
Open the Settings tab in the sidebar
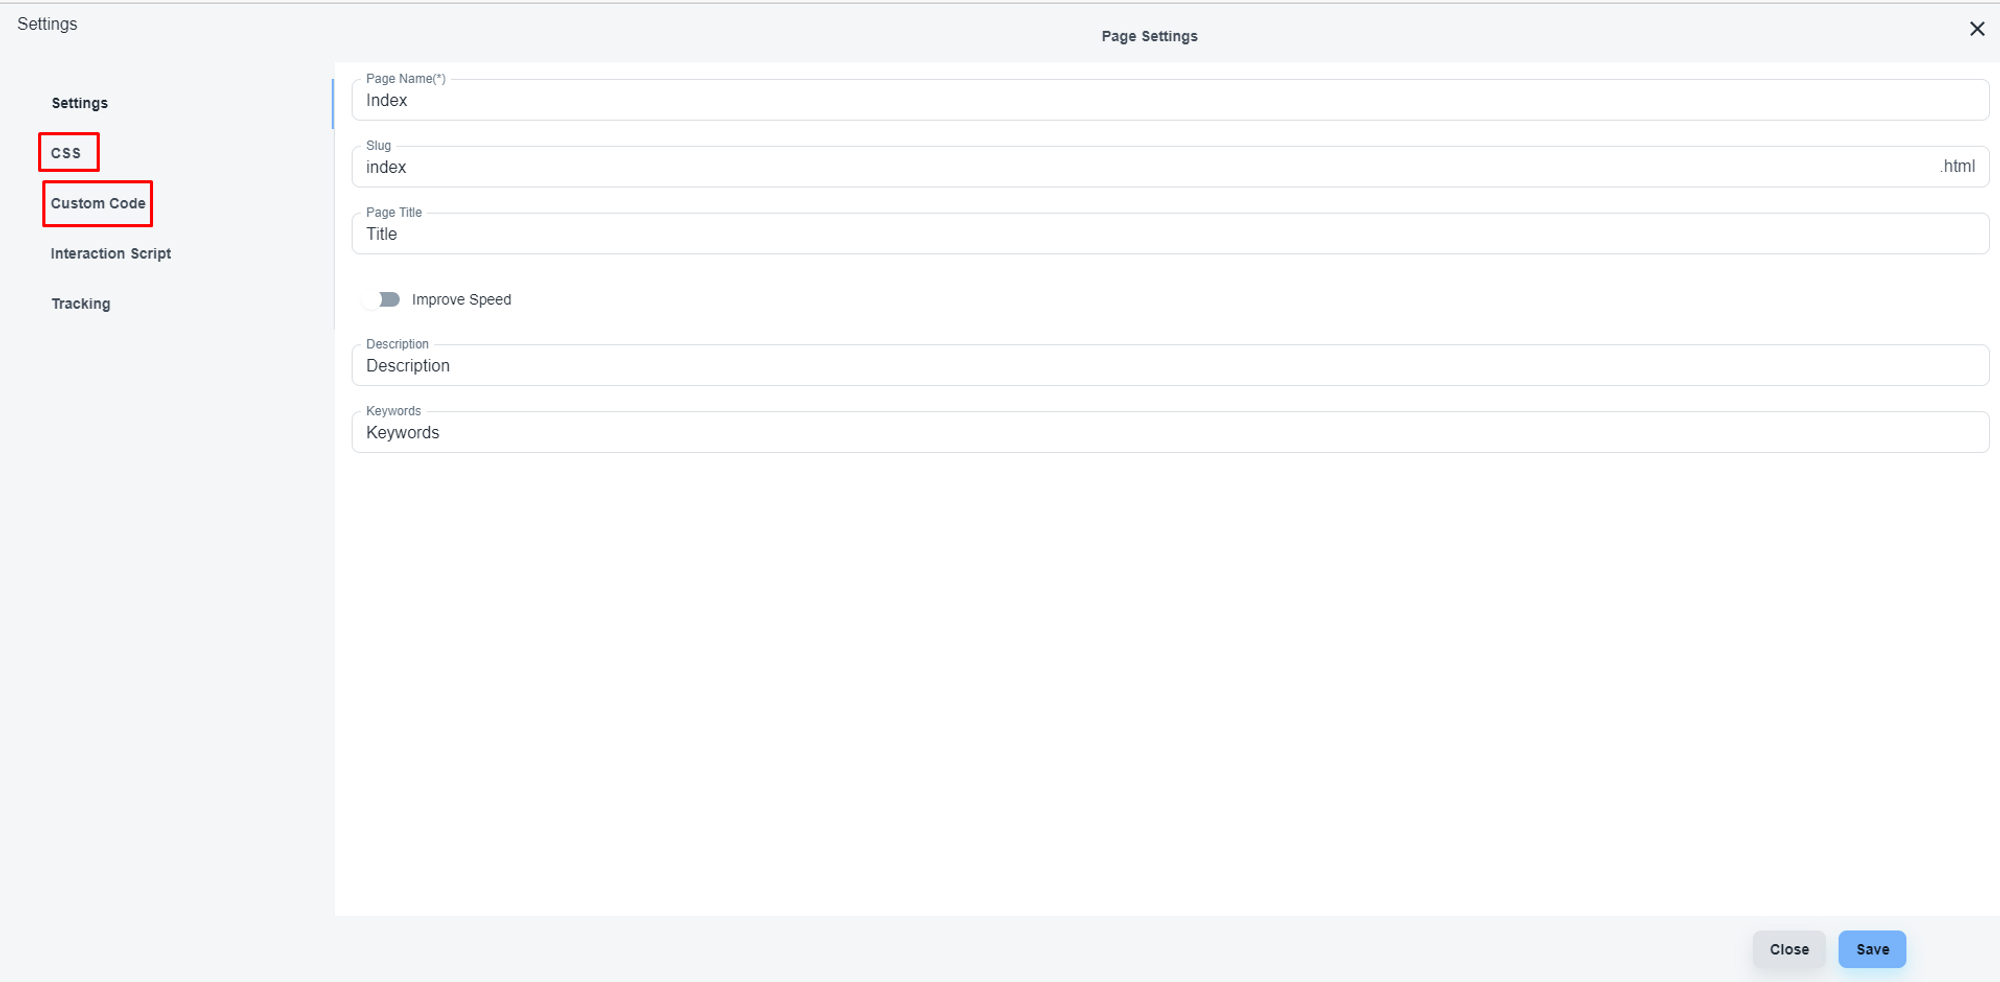80,103
